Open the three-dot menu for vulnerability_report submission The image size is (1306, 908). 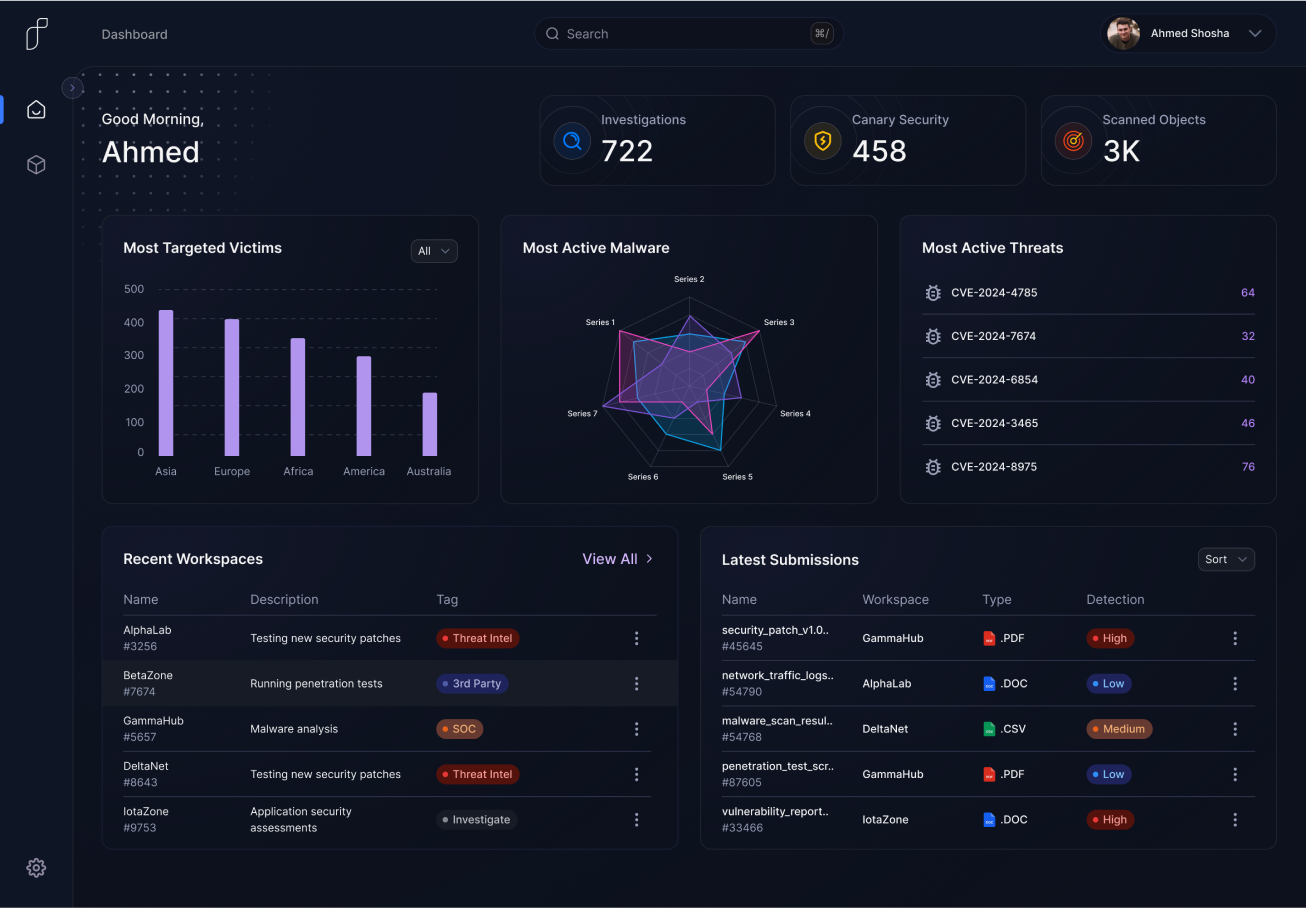point(1235,820)
